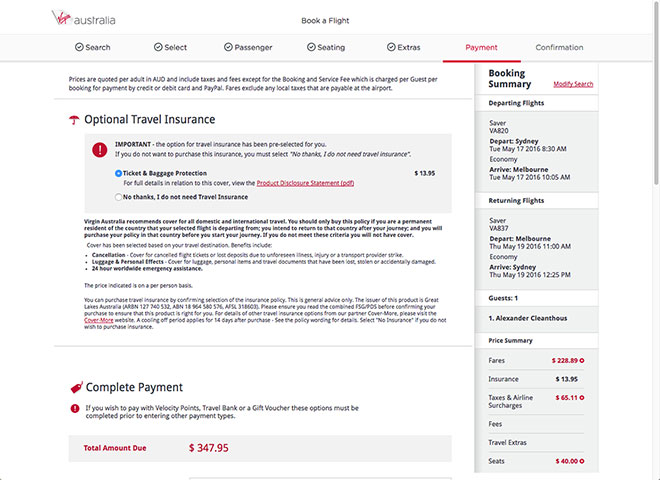Screen dimensions: 660x480
Task: Click the active Payment step tab
Action: [482, 48]
